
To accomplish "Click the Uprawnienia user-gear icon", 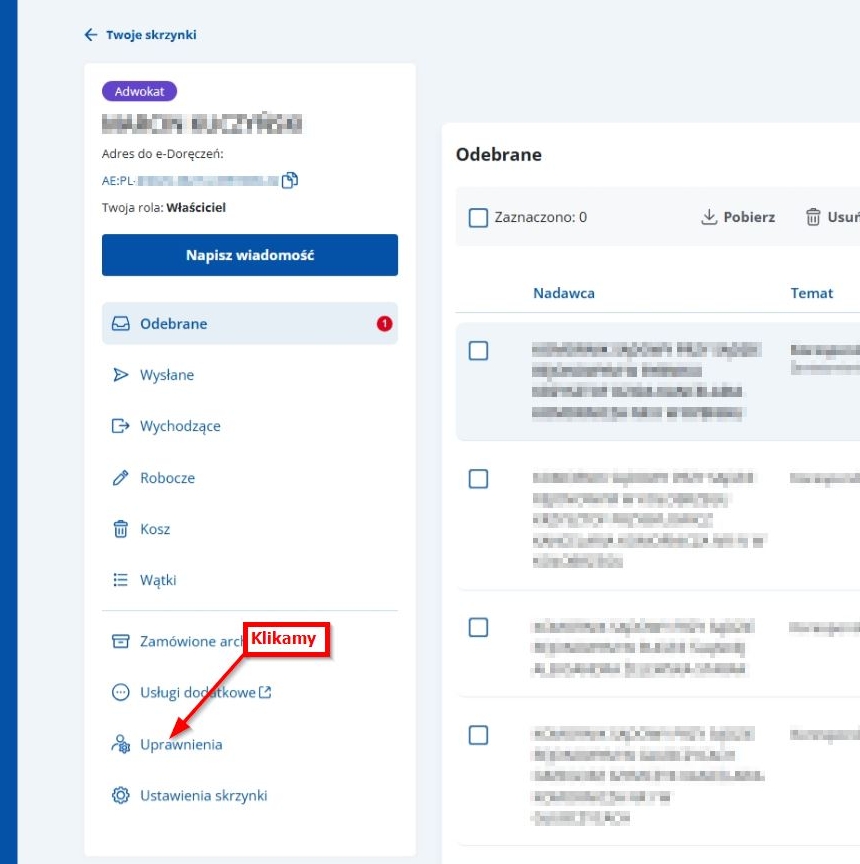I will tap(121, 744).
